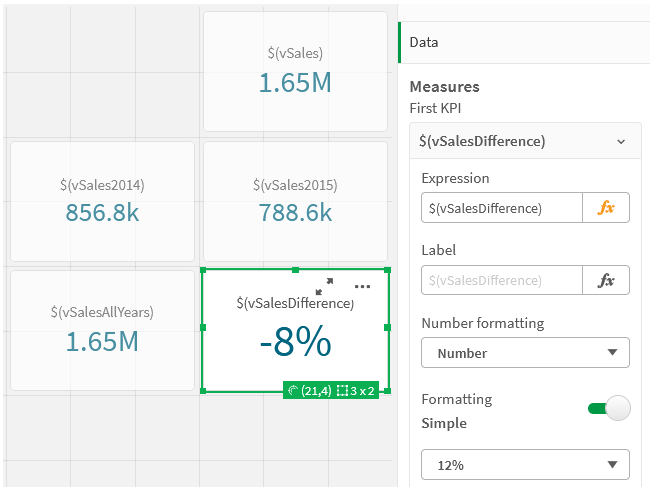Screen dimensions: 655x492
Task: Click the left-middle resize handle of selected KPI
Action: tap(203, 328)
